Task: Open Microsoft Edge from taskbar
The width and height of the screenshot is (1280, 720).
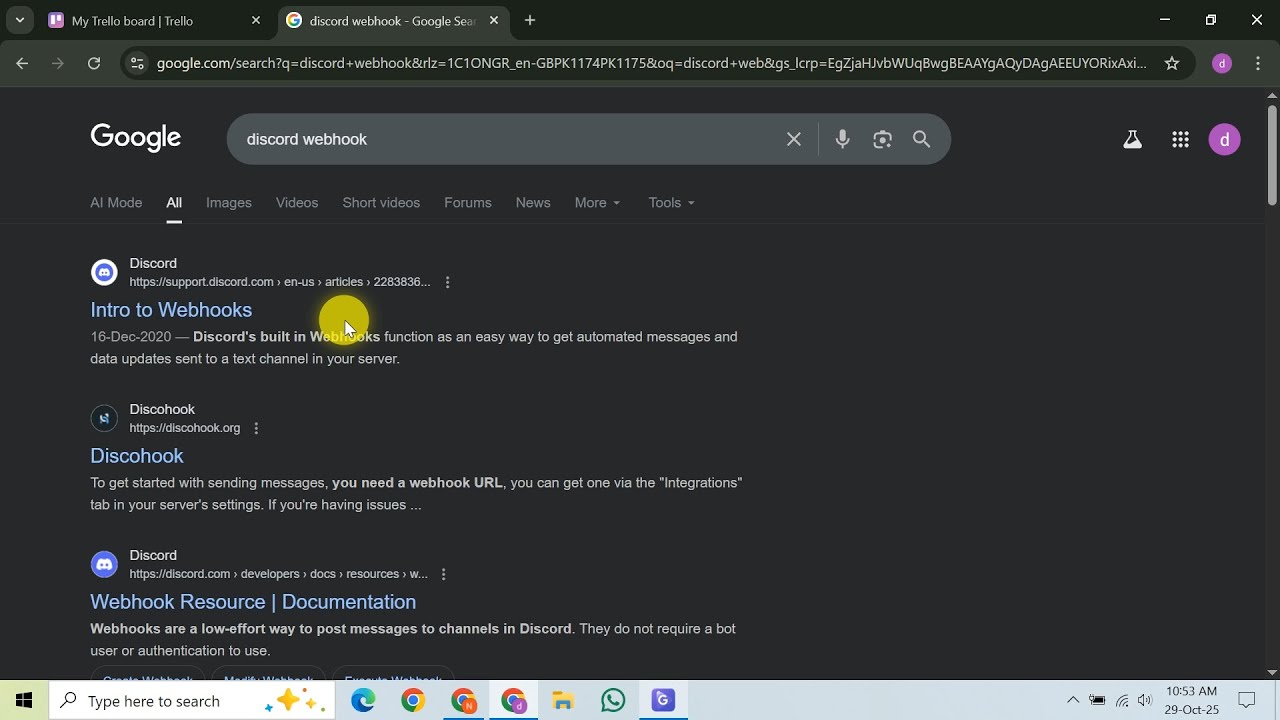Action: click(x=363, y=701)
